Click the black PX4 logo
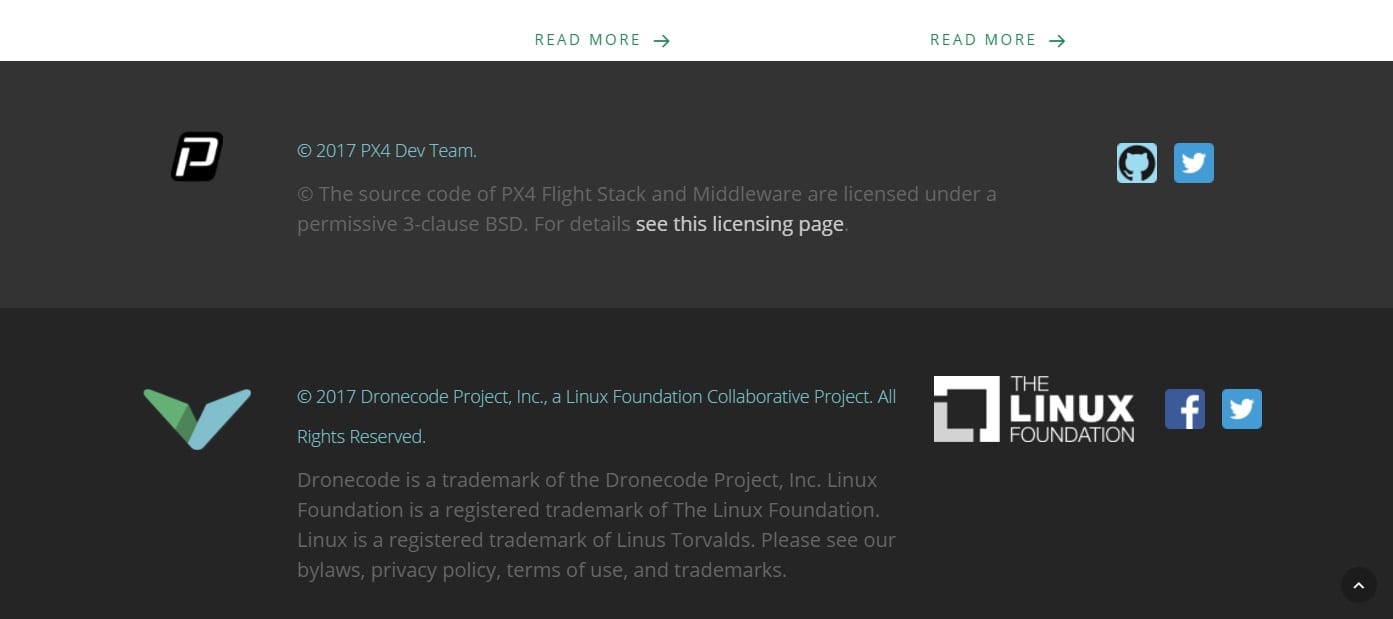Image resolution: width=1393 pixels, height=619 pixels. click(197, 157)
